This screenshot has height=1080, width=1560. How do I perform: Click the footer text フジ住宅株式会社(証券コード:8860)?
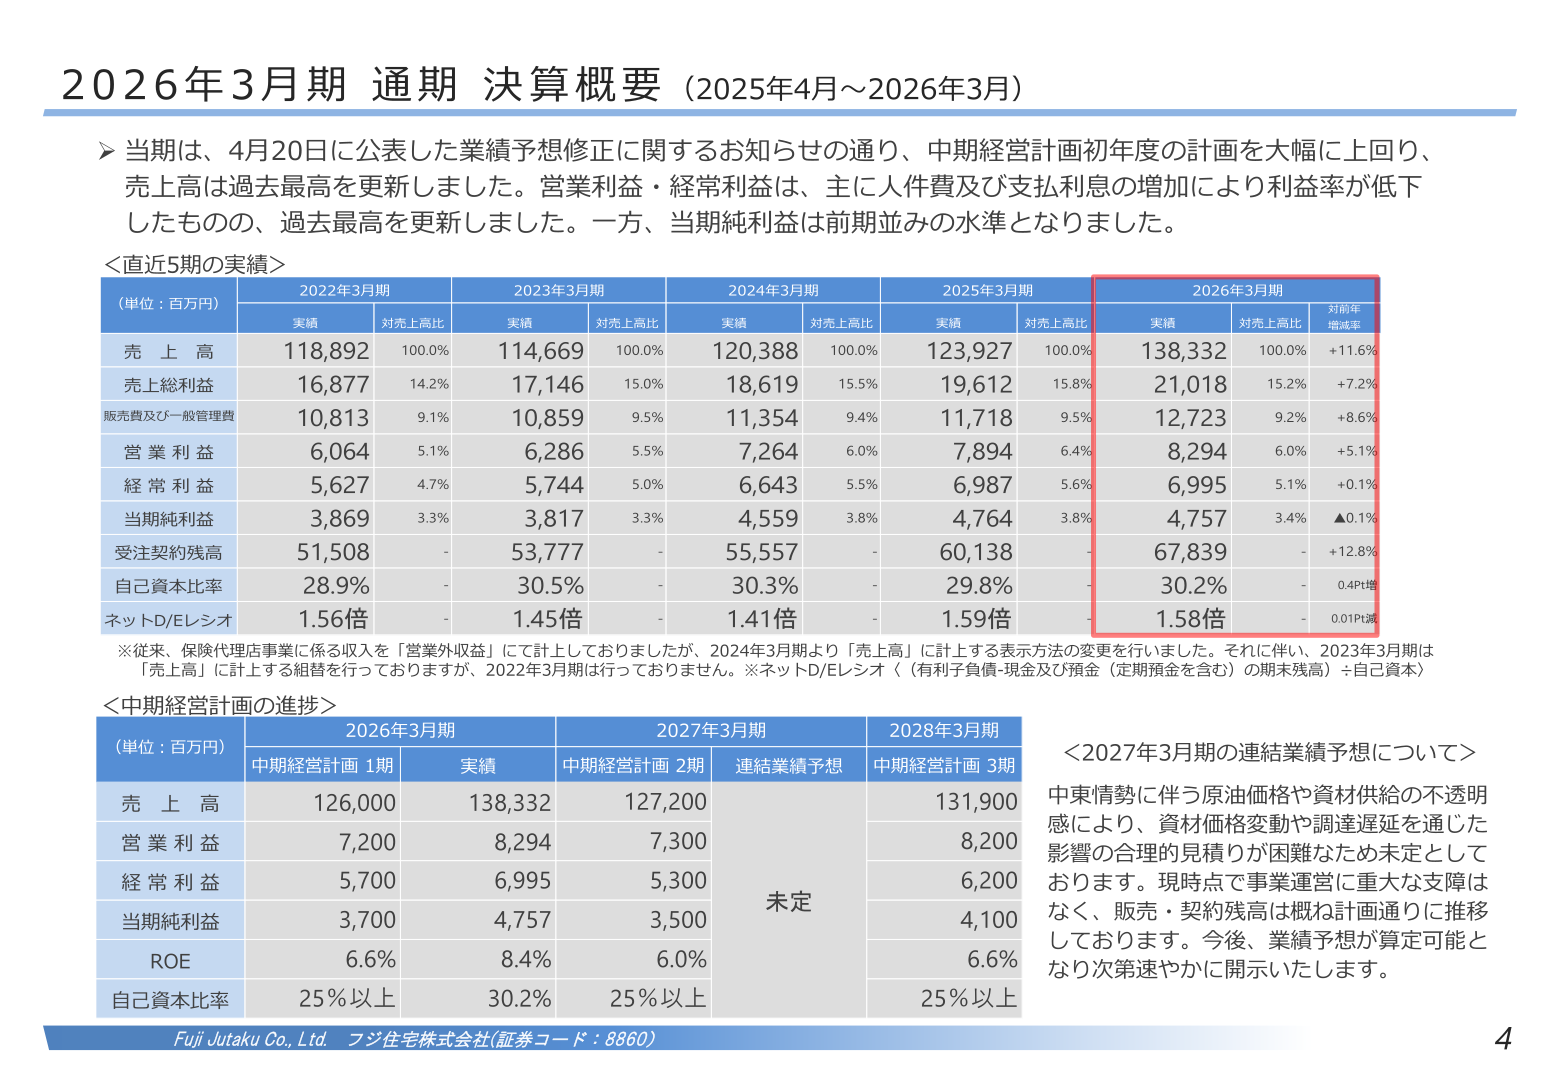click(x=501, y=1040)
